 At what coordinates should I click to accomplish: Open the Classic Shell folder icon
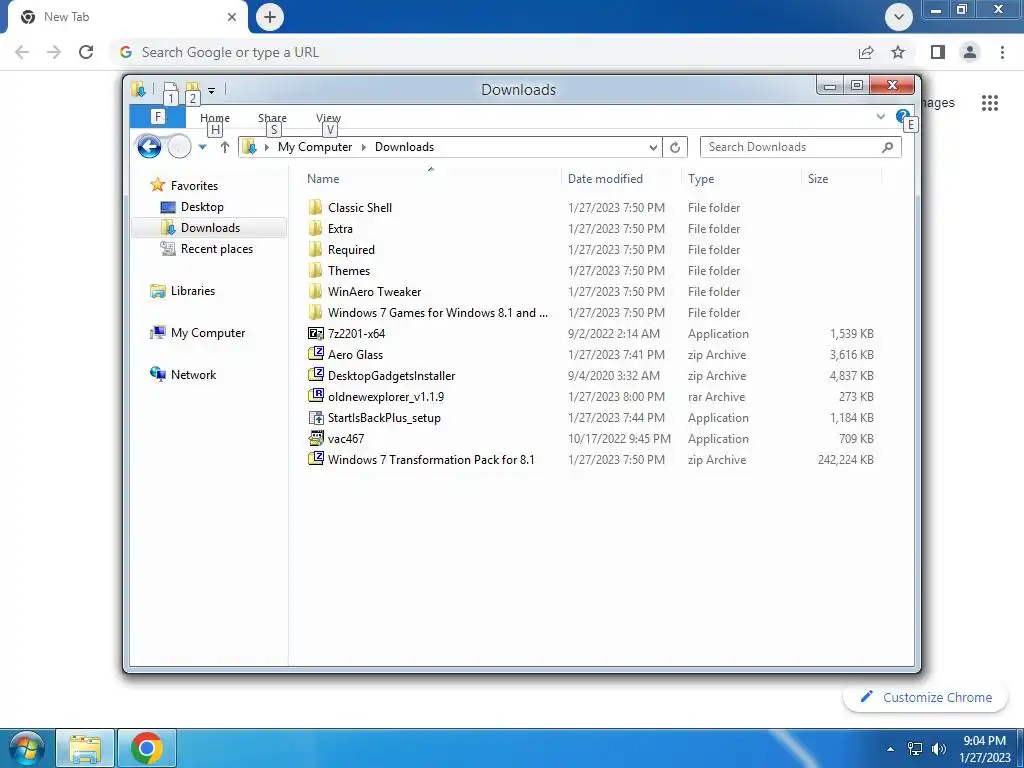315,208
